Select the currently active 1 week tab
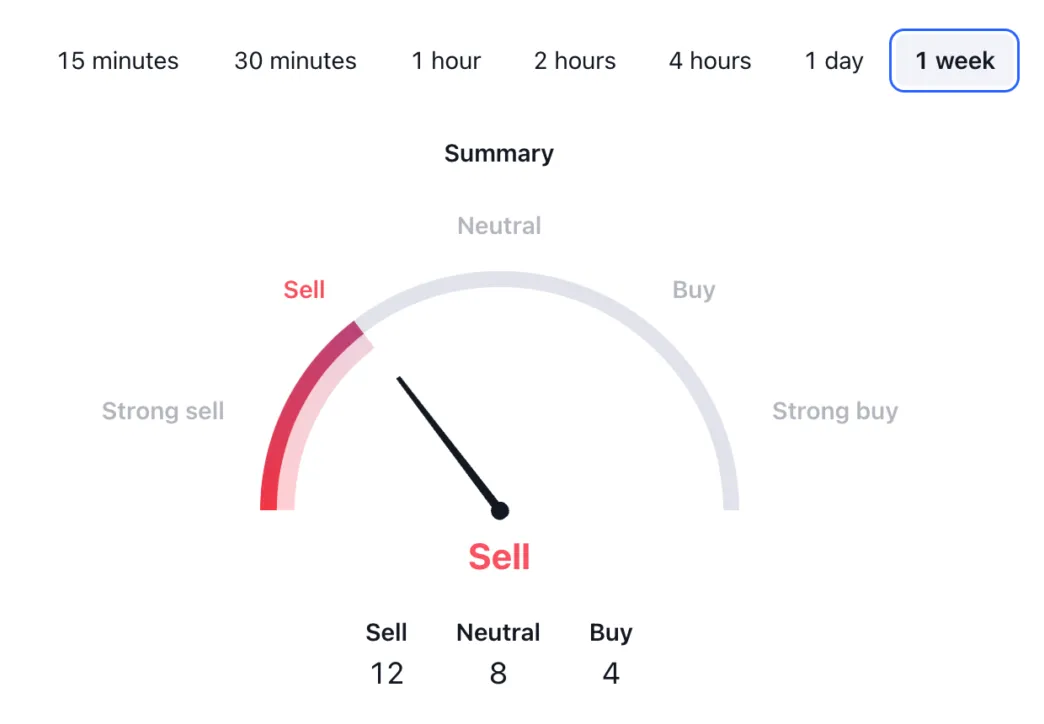This screenshot has width=1044, height=724. point(953,61)
